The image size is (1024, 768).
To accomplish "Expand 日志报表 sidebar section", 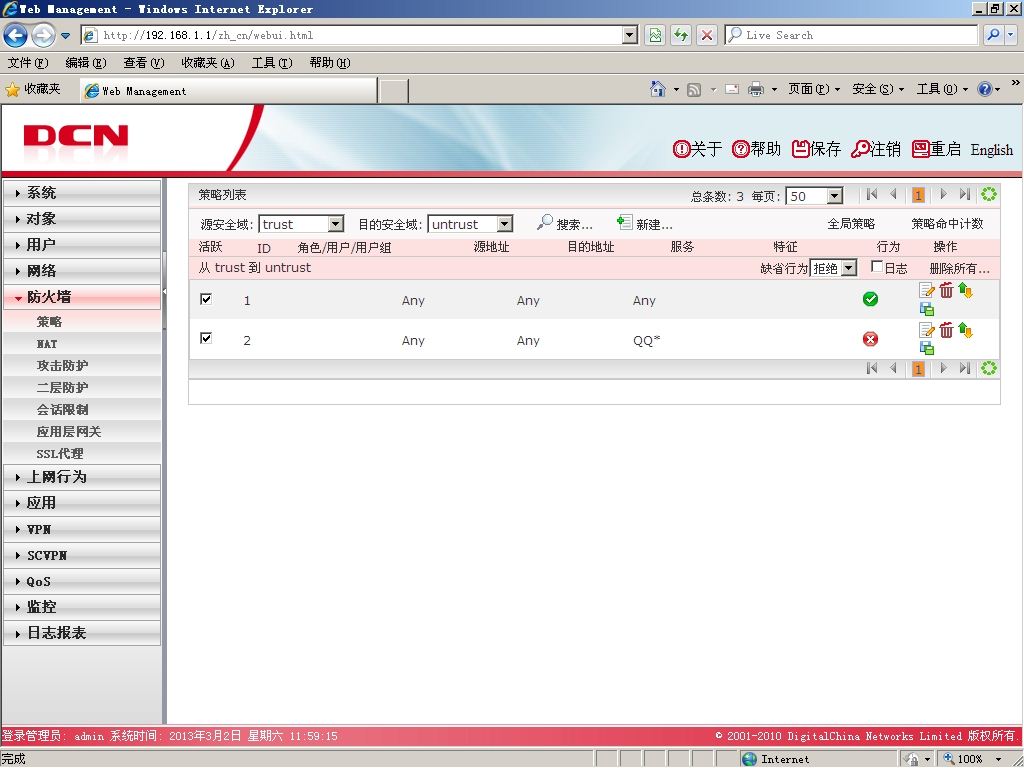I will (x=82, y=633).
